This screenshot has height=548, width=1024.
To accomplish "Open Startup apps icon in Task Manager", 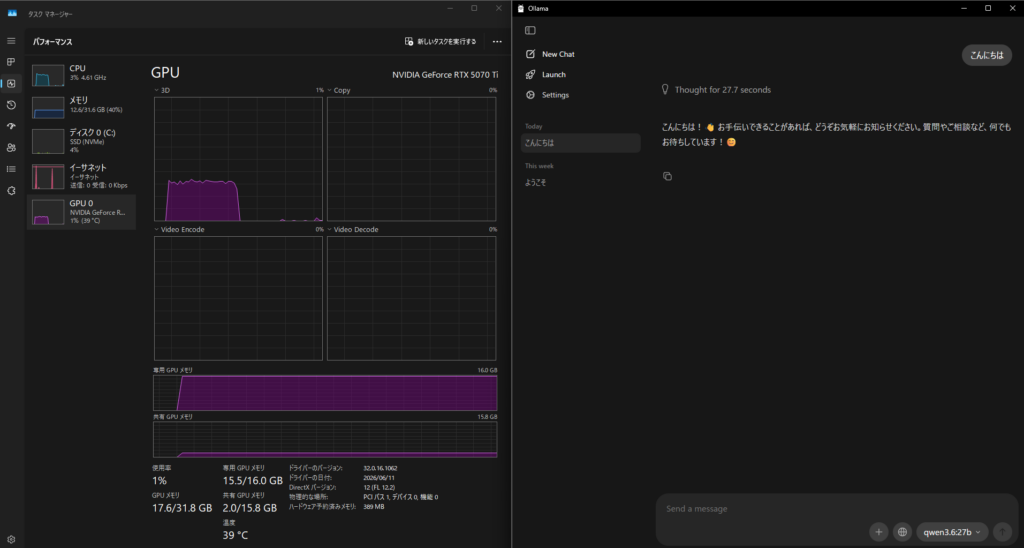I will 11,126.
